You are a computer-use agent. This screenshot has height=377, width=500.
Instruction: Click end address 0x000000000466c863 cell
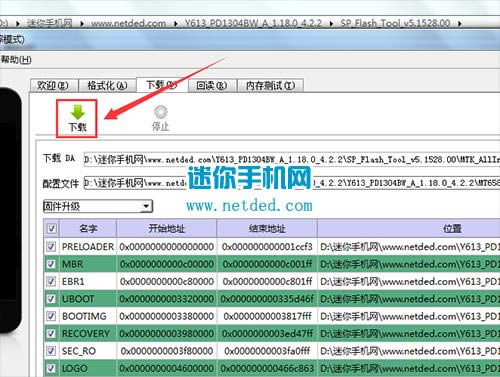coord(267,368)
